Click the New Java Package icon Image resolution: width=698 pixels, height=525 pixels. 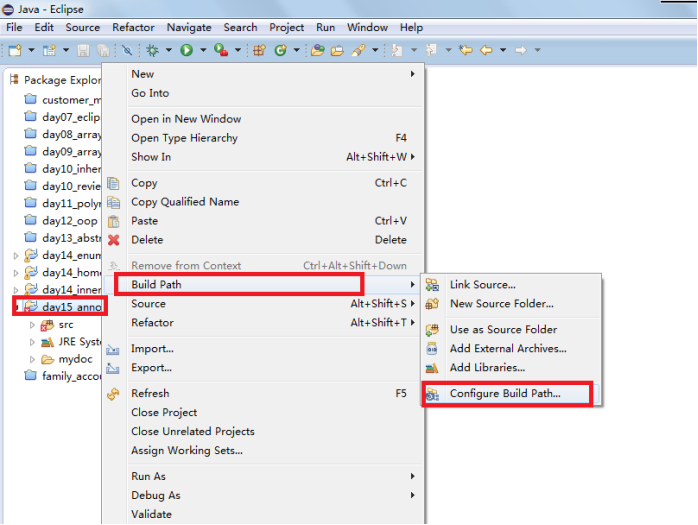coord(260,50)
